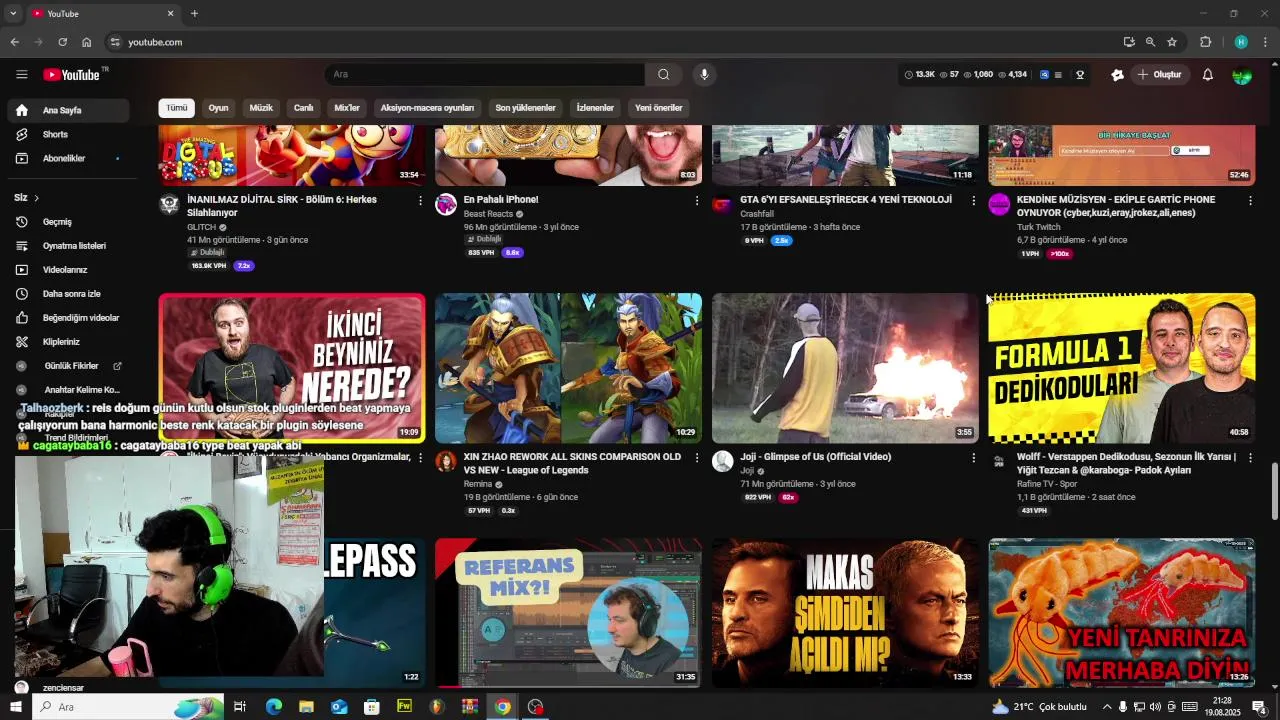Click the YouTube search input field

click(484, 74)
